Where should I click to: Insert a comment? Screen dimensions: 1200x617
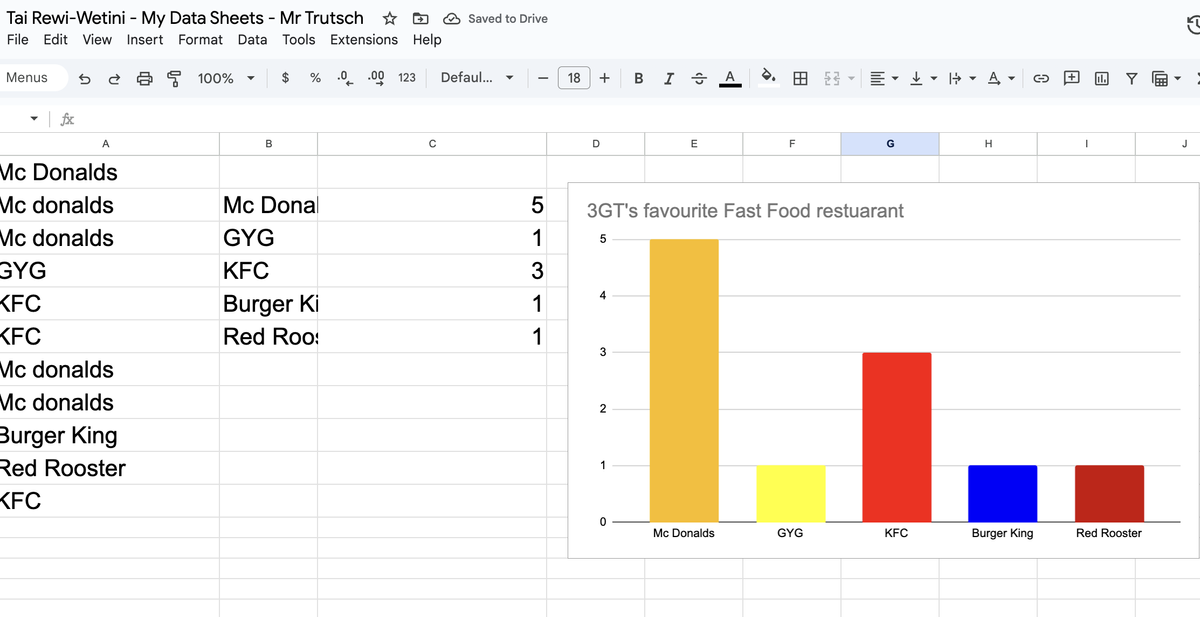pos(1071,78)
